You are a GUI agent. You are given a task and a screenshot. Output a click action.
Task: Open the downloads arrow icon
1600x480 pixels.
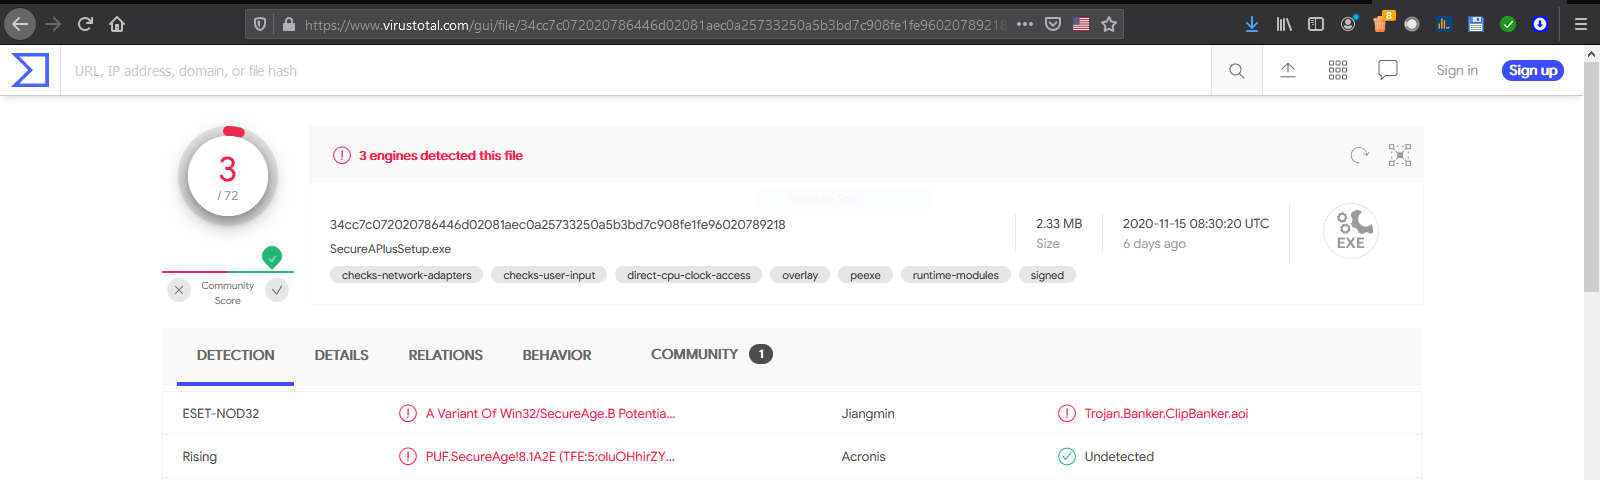1252,24
